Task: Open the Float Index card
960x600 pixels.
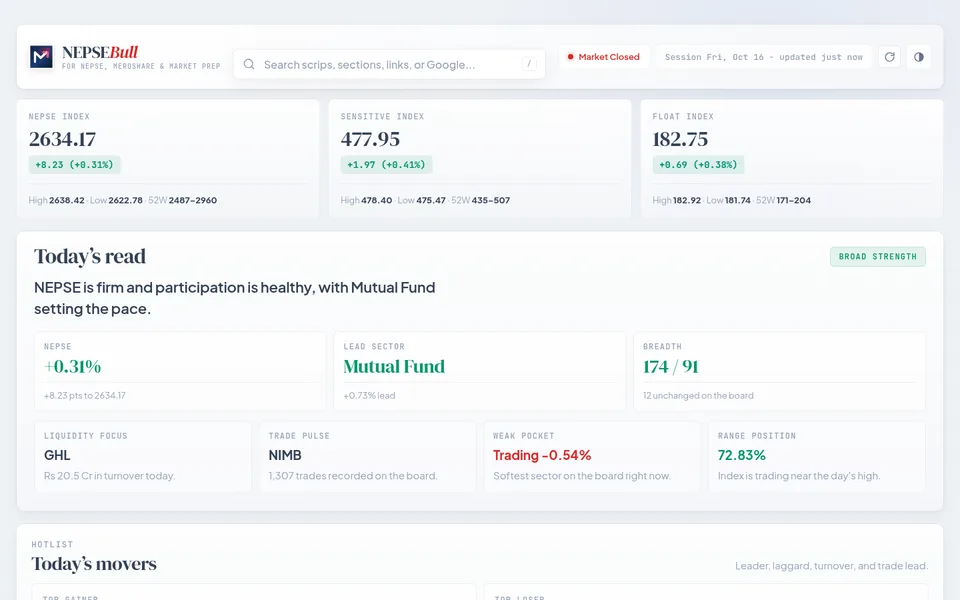Action: [x=792, y=159]
